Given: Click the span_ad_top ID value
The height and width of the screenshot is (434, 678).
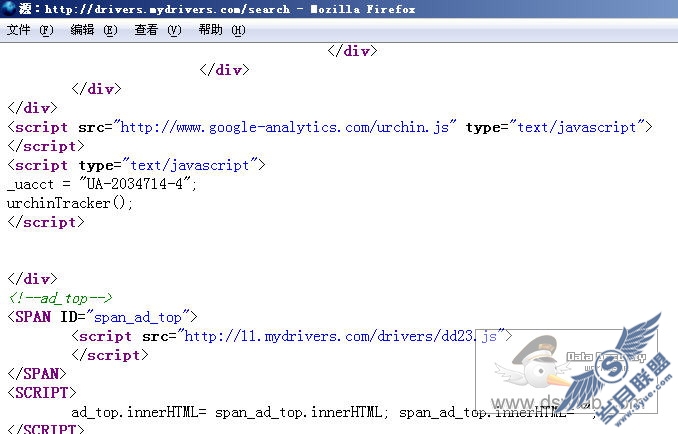Looking at the screenshot, I should tap(138, 317).
